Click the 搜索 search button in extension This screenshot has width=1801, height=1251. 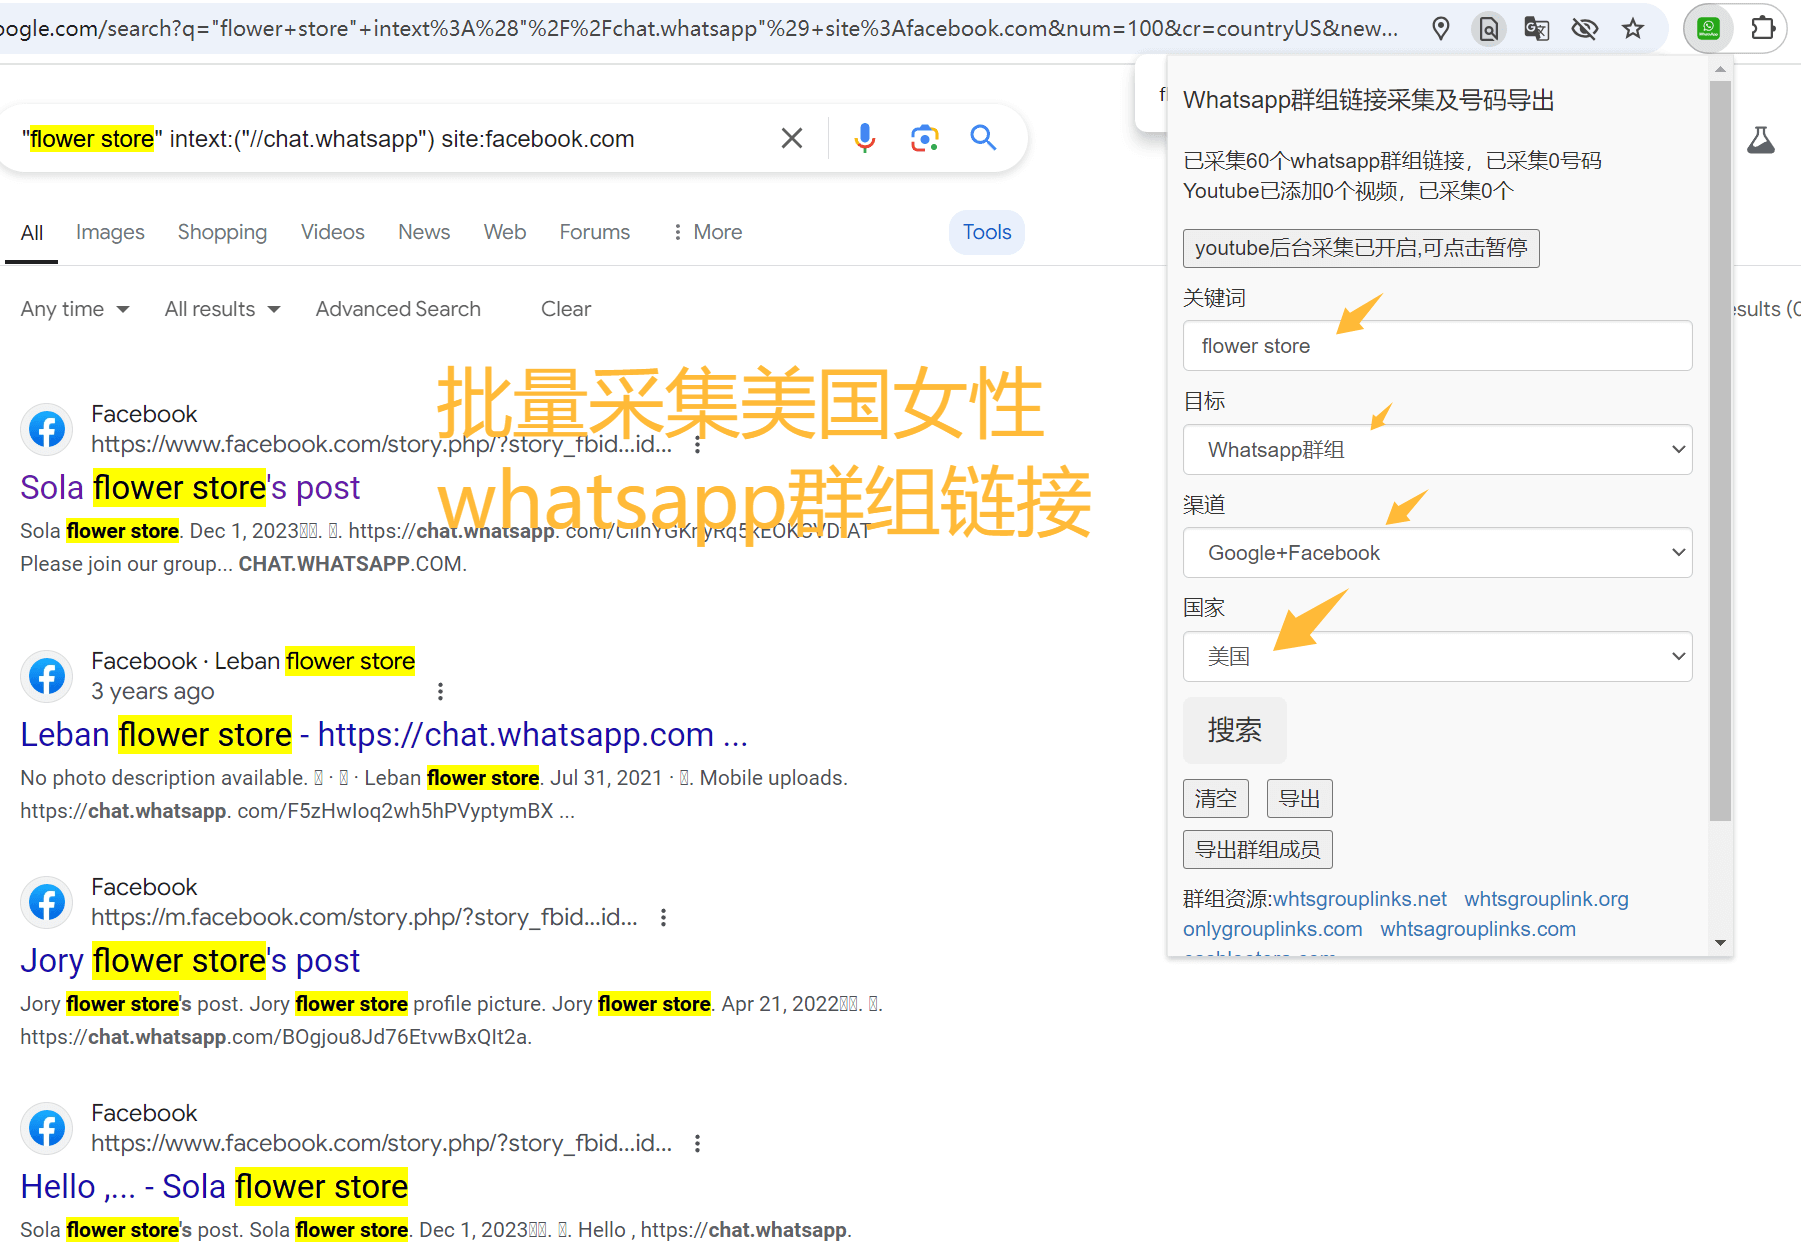point(1235,730)
